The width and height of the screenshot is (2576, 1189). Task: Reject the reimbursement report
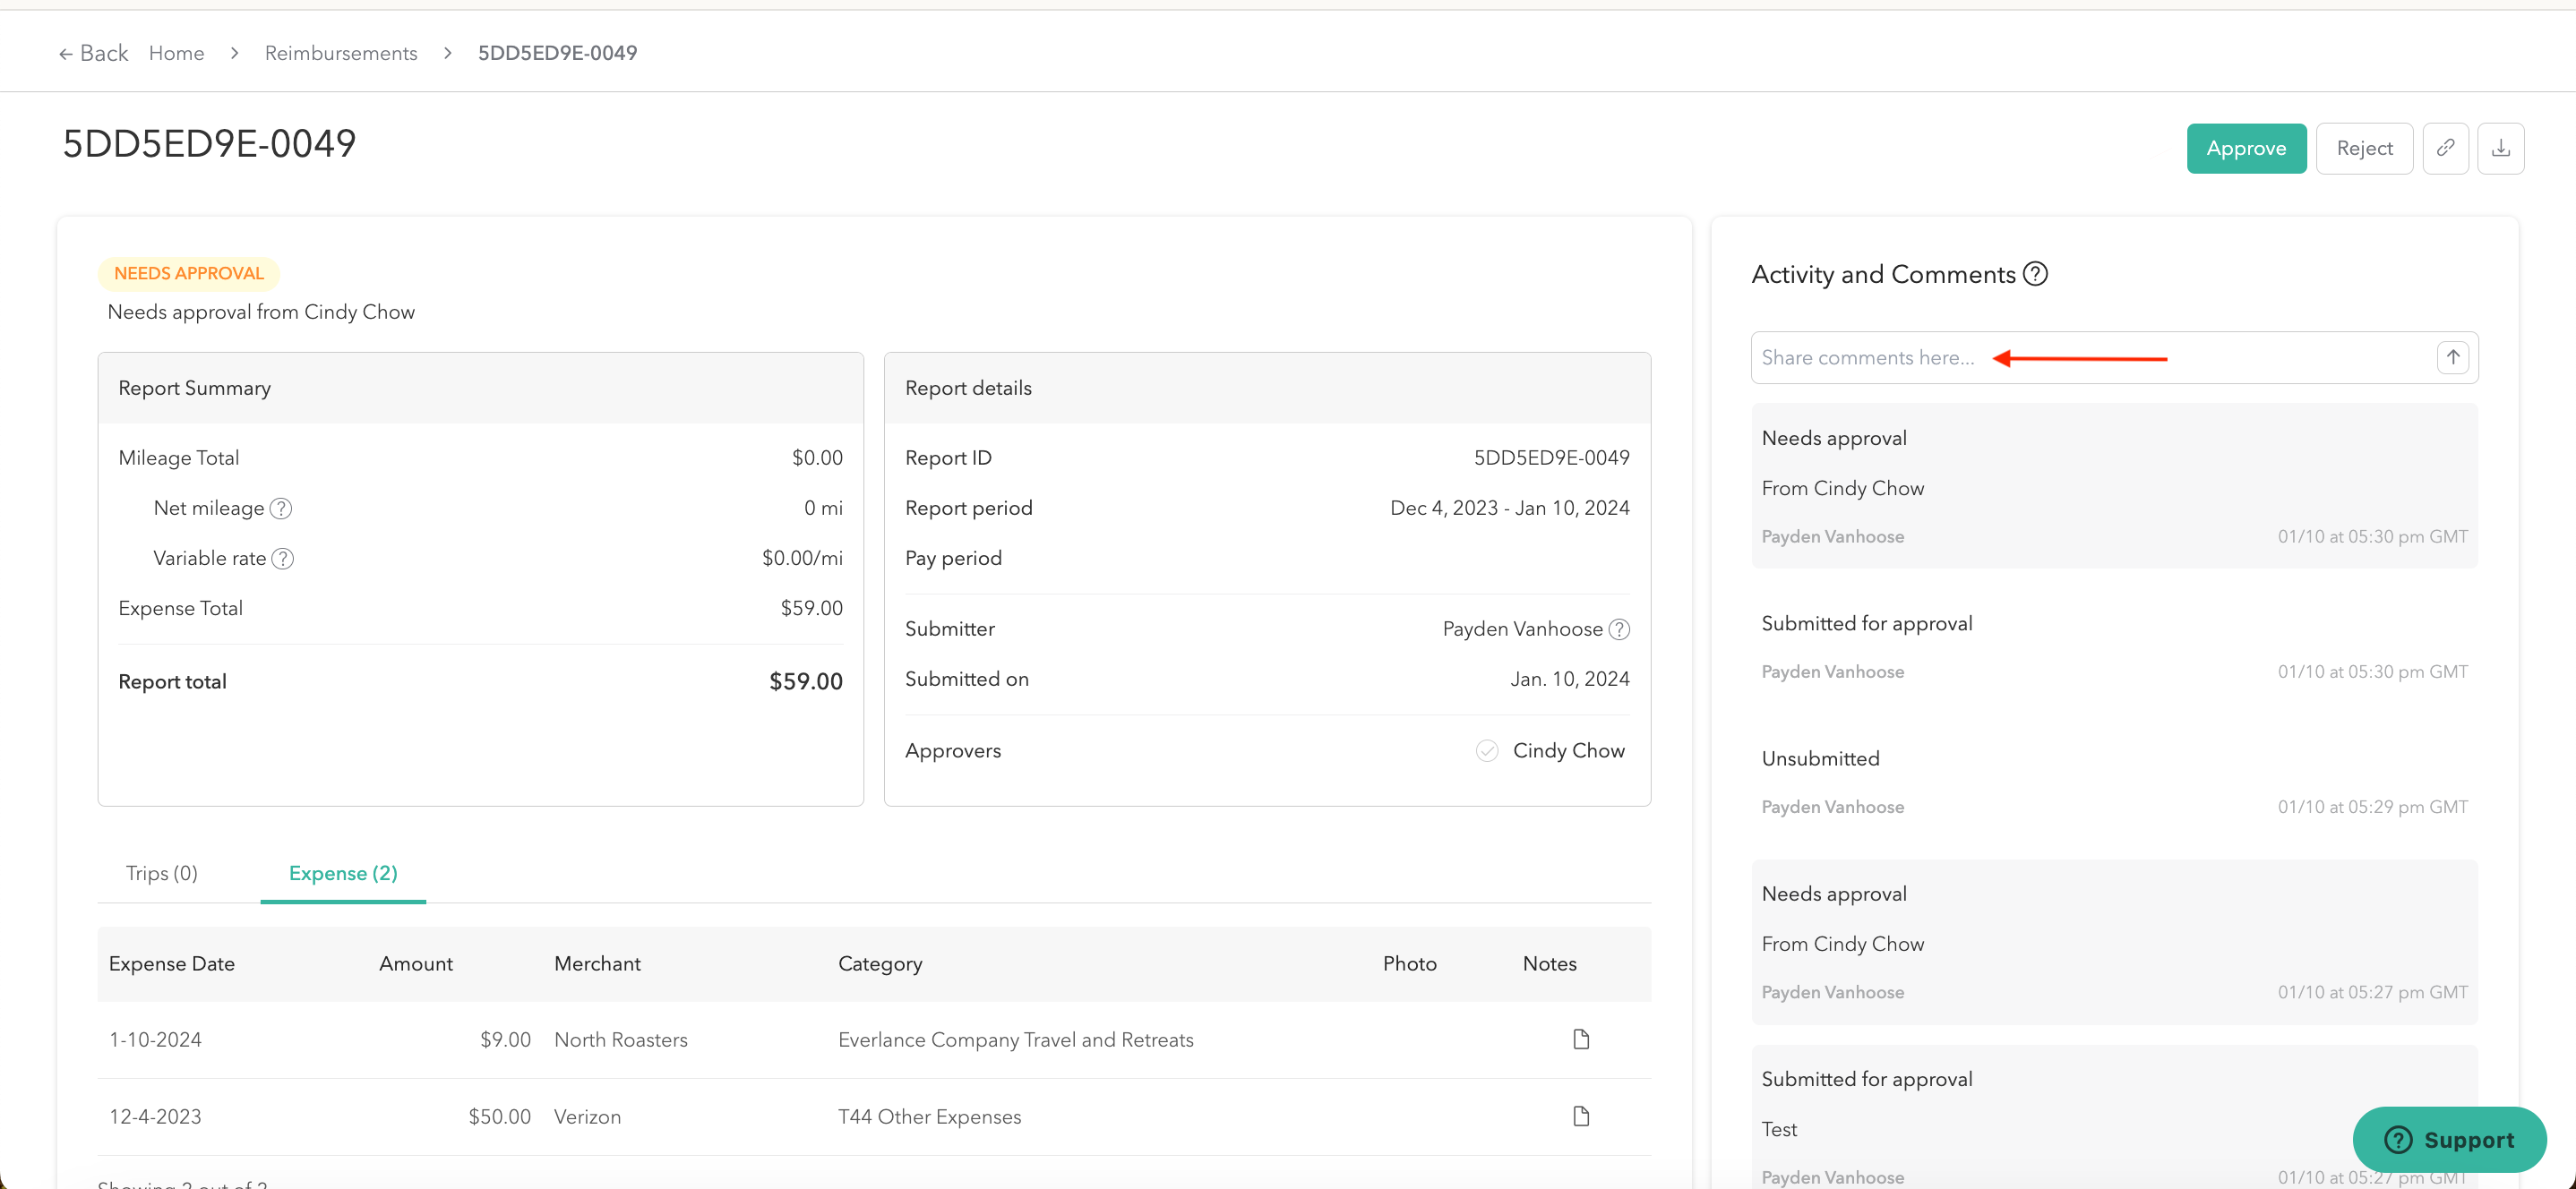pyautogui.click(x=2363, y=148)
